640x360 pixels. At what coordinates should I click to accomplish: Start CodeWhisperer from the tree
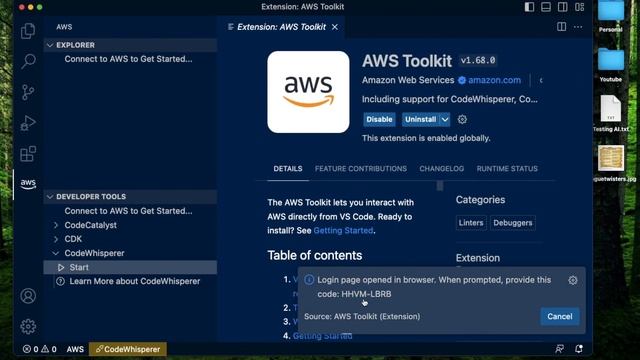point(130,267)
